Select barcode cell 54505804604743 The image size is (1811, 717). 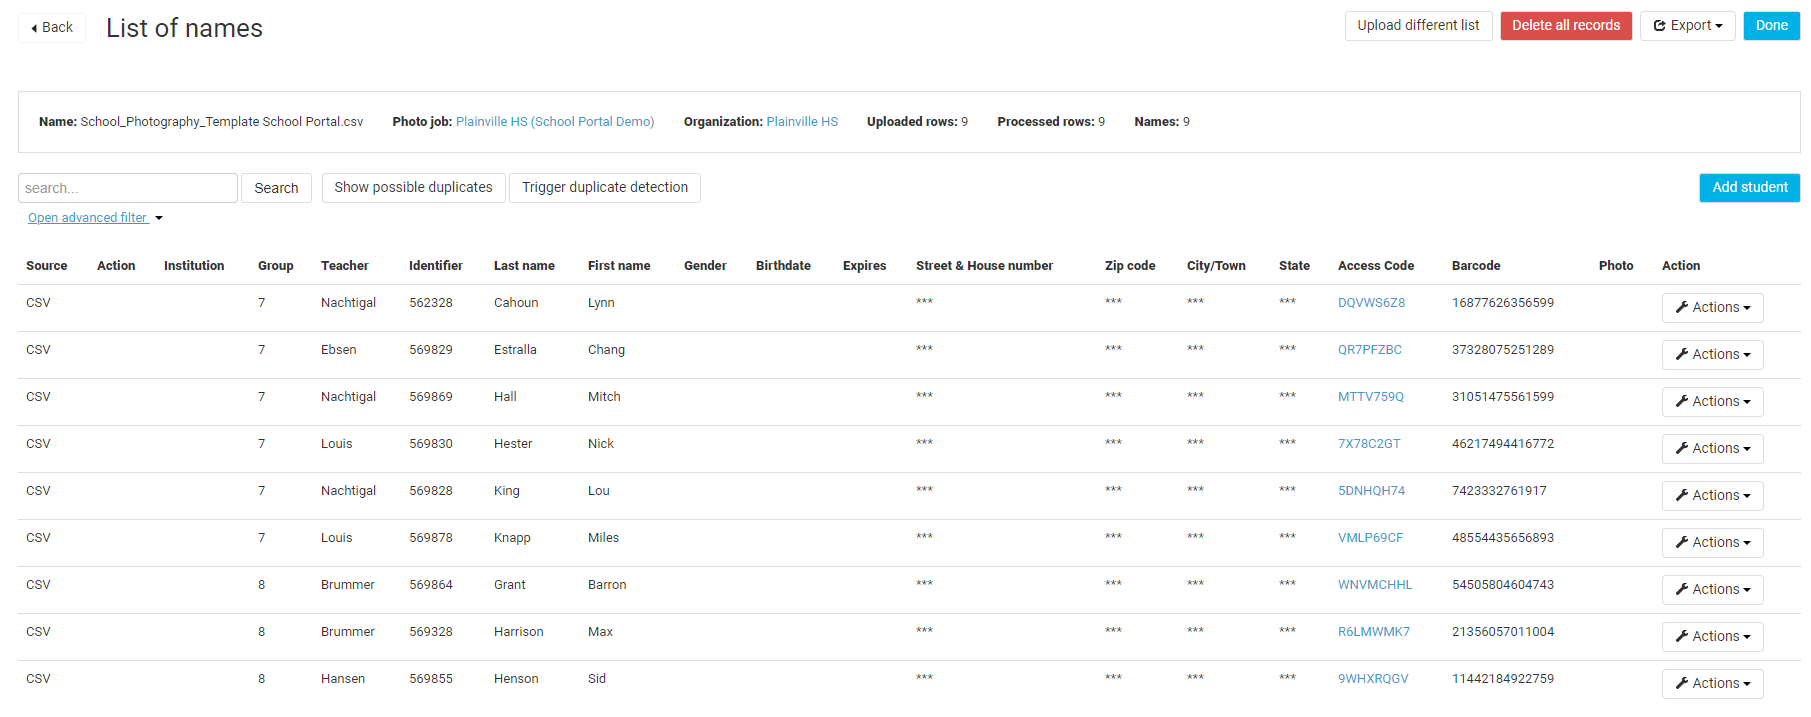coord(1503,585)
